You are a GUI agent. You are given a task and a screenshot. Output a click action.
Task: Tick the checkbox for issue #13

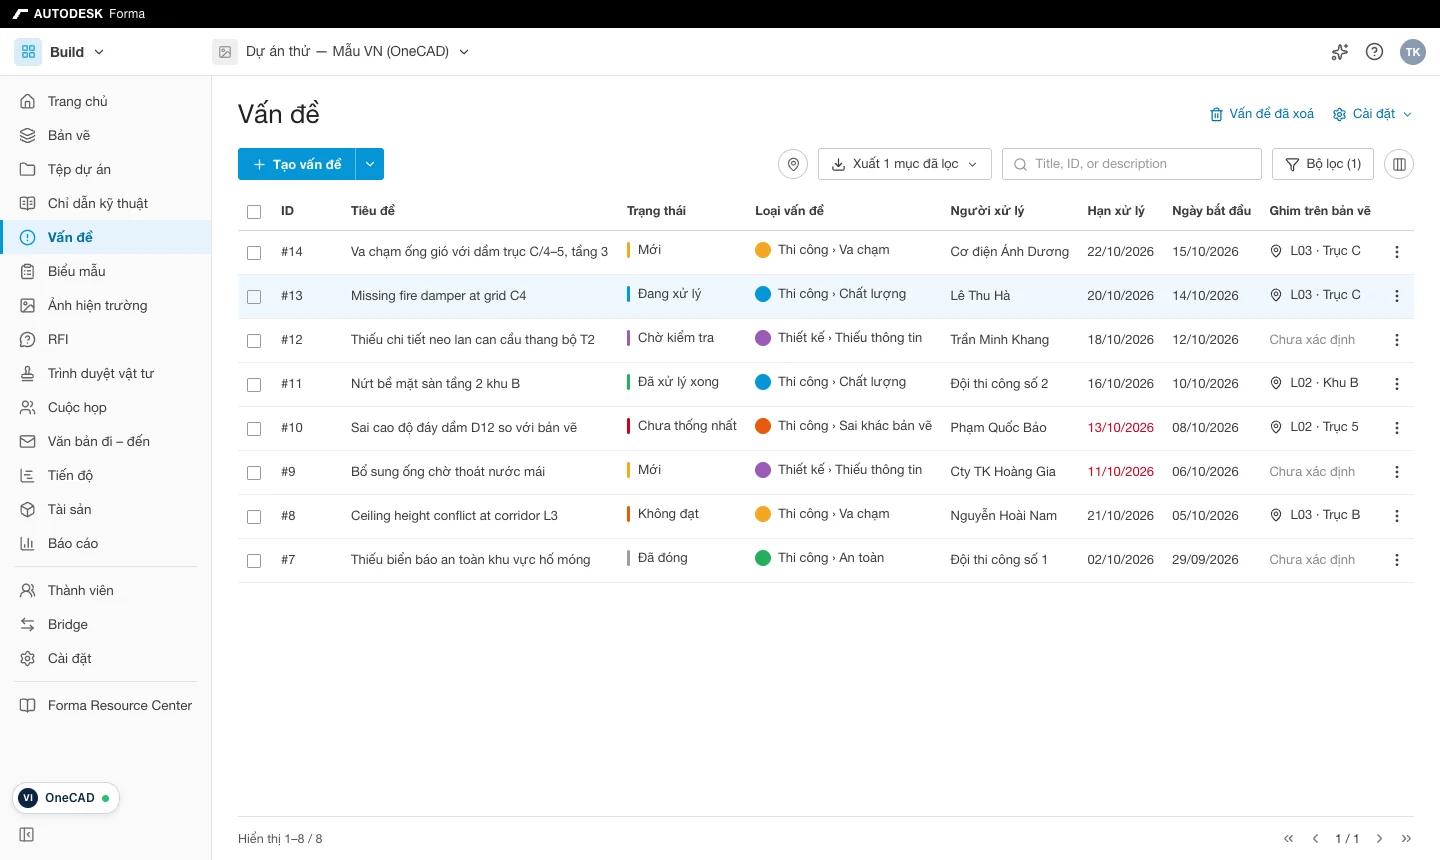(x=254, y=297)
